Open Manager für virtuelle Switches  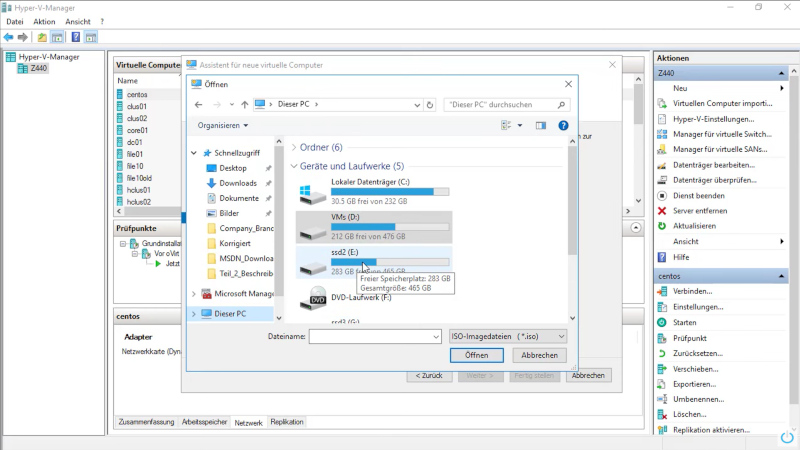pyautogui.click(x=722, y=134)
